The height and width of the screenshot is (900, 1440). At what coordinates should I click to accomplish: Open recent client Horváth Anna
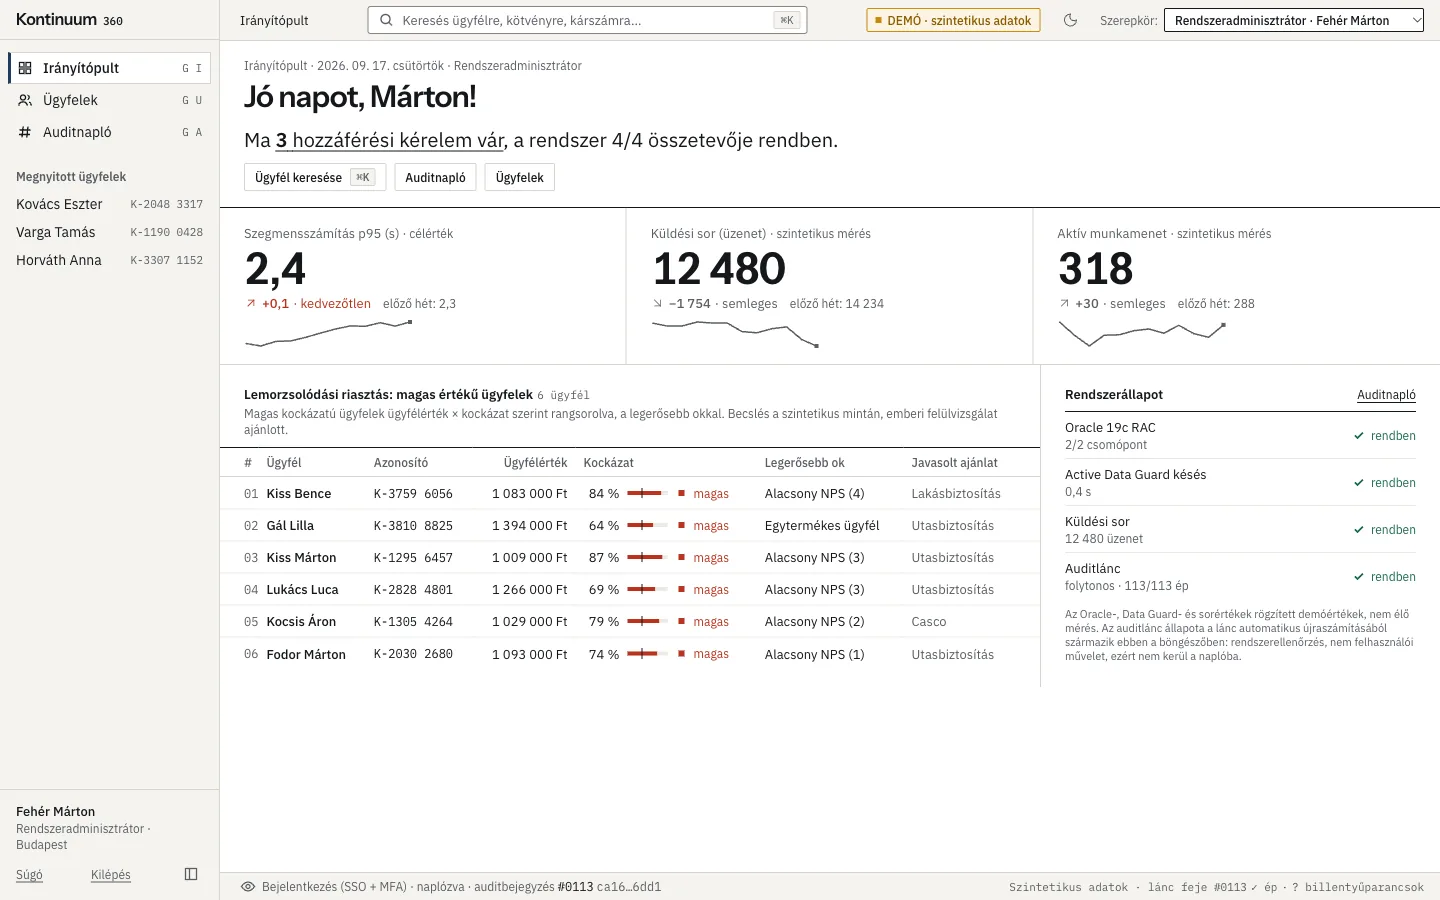110,260
